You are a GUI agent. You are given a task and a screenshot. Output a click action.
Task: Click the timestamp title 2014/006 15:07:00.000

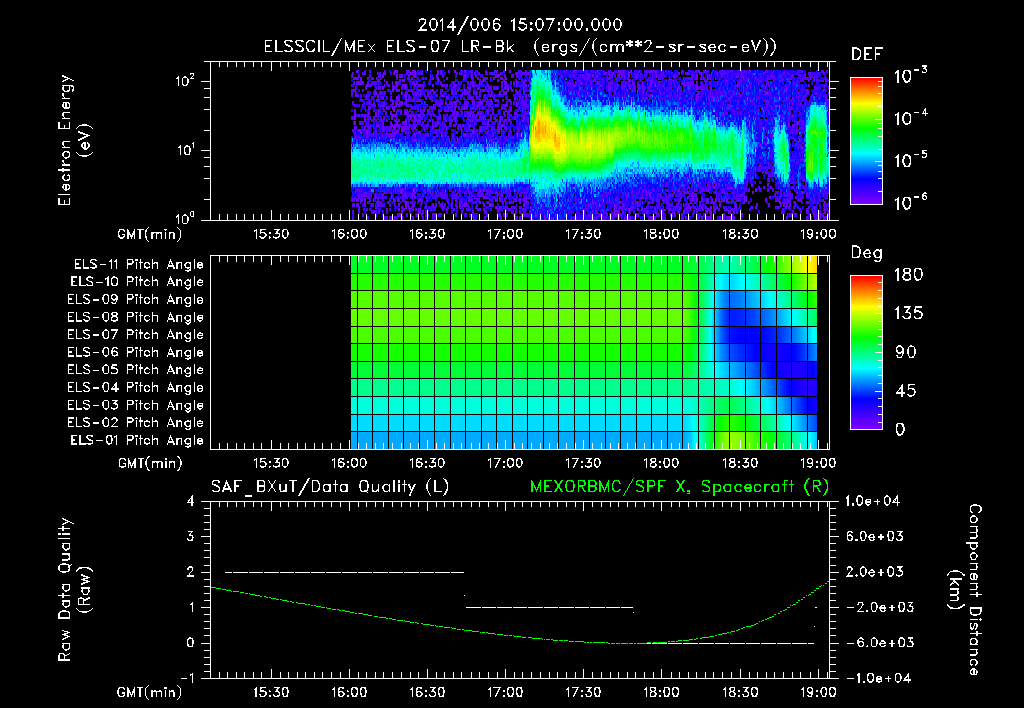tap(520, 25)
